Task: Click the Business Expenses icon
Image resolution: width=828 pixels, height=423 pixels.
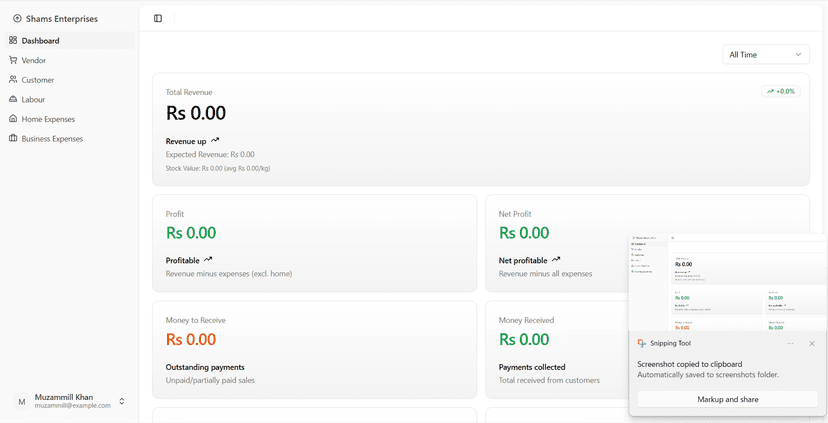Action: point(13,139)
